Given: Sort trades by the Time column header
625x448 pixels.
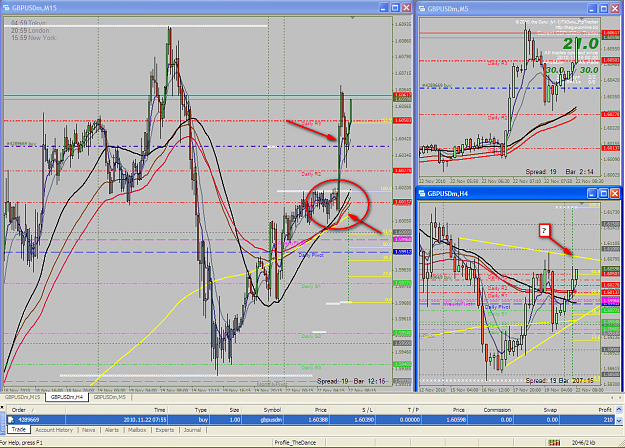Looking at the screenshot, I should click(117, 410).
